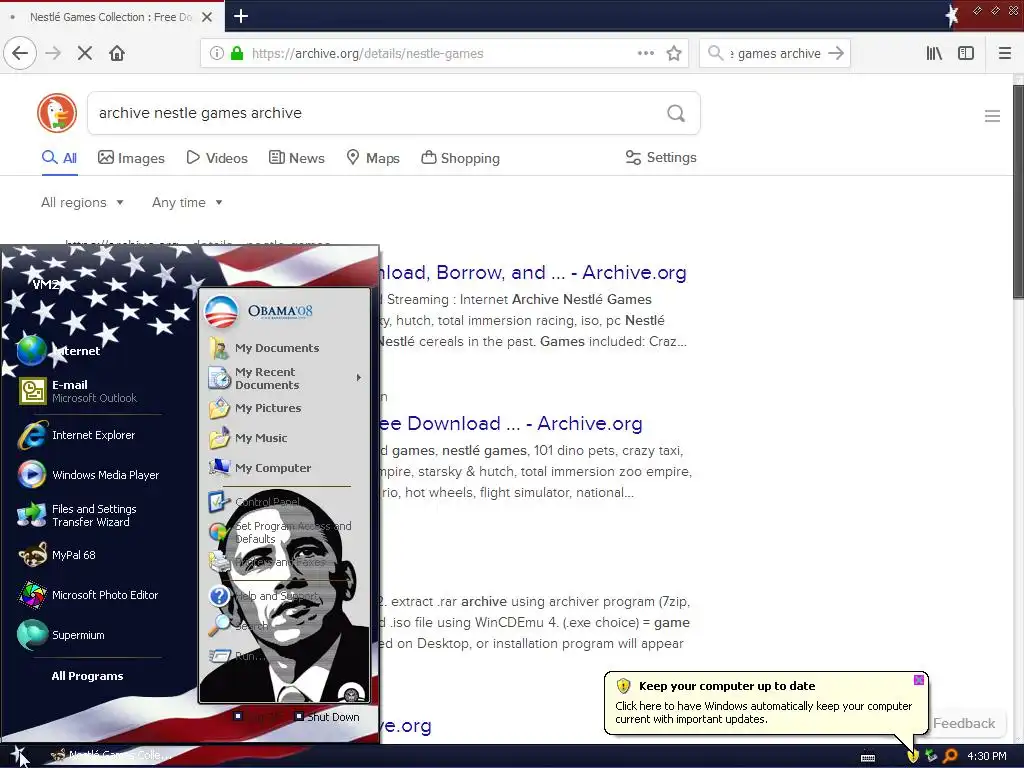This screenshot has height=768, width=1024.
Task: Expand All Programs list
Action: (88, 676)
